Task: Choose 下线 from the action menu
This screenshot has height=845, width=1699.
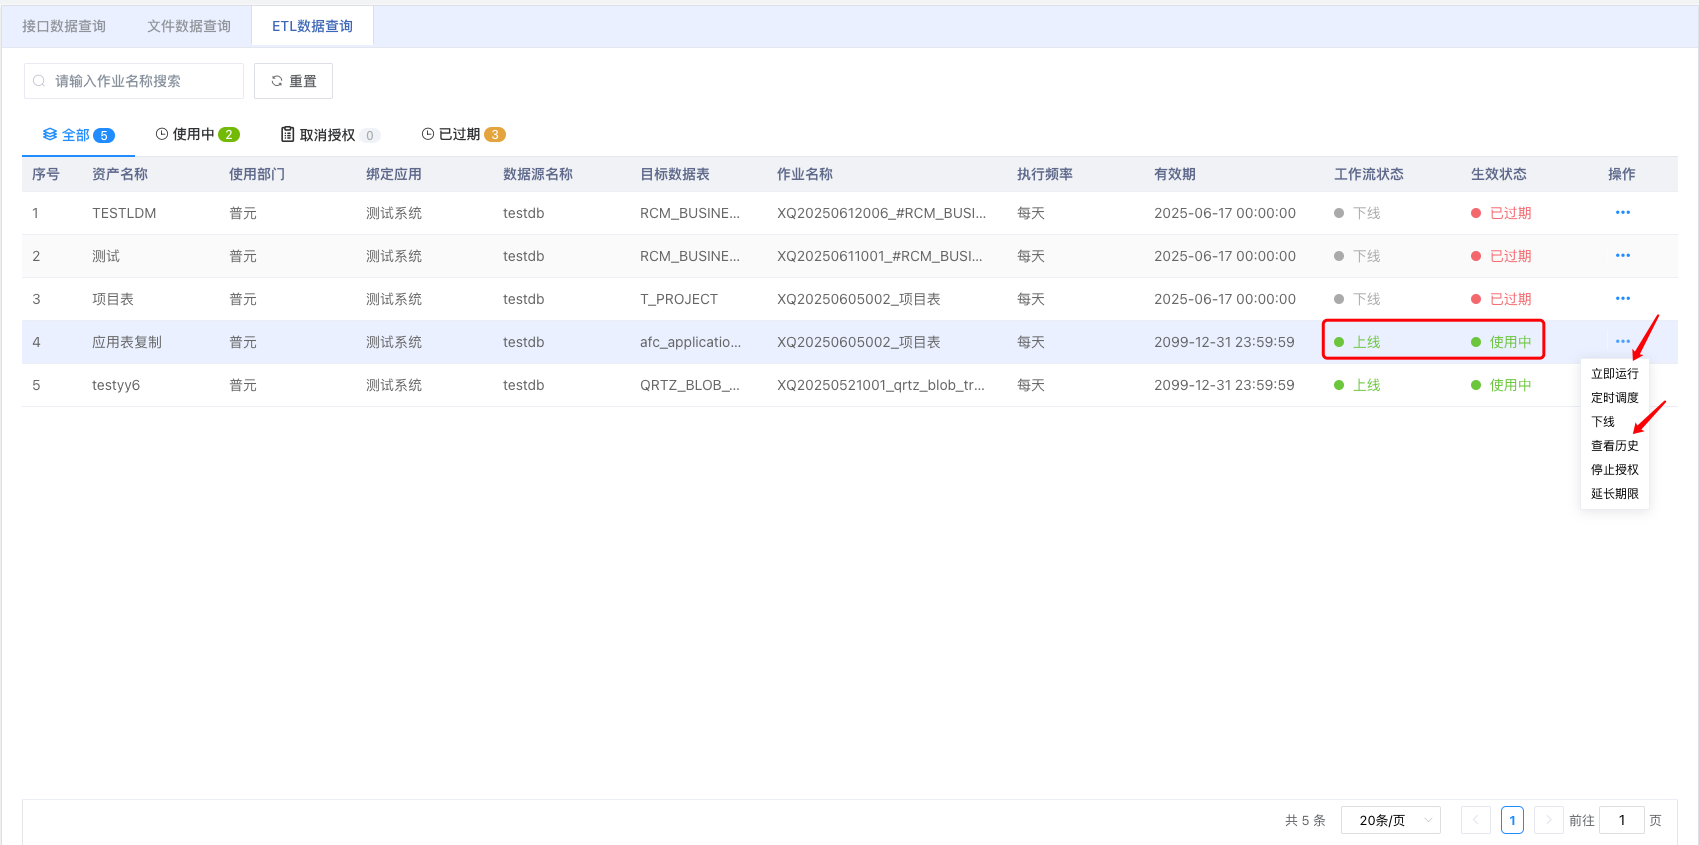Action: pyautogui.click(x=1603, y=422)
